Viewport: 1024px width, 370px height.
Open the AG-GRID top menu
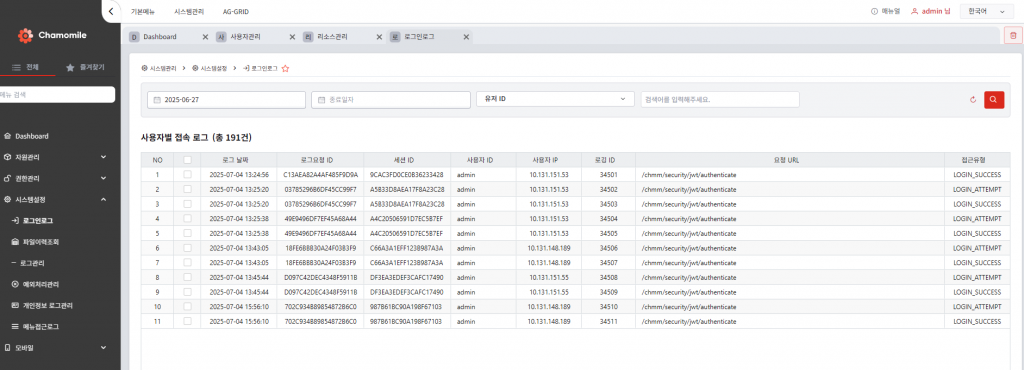coord(236,12)
